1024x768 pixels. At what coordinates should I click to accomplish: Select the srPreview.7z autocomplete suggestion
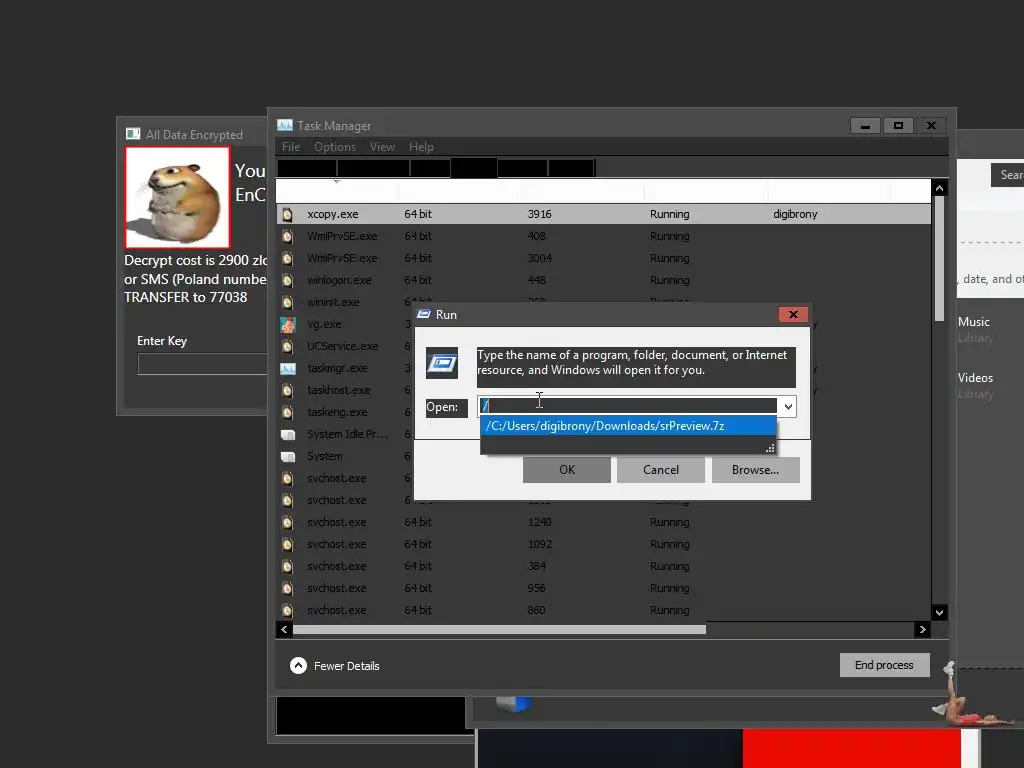coord(628,426)
